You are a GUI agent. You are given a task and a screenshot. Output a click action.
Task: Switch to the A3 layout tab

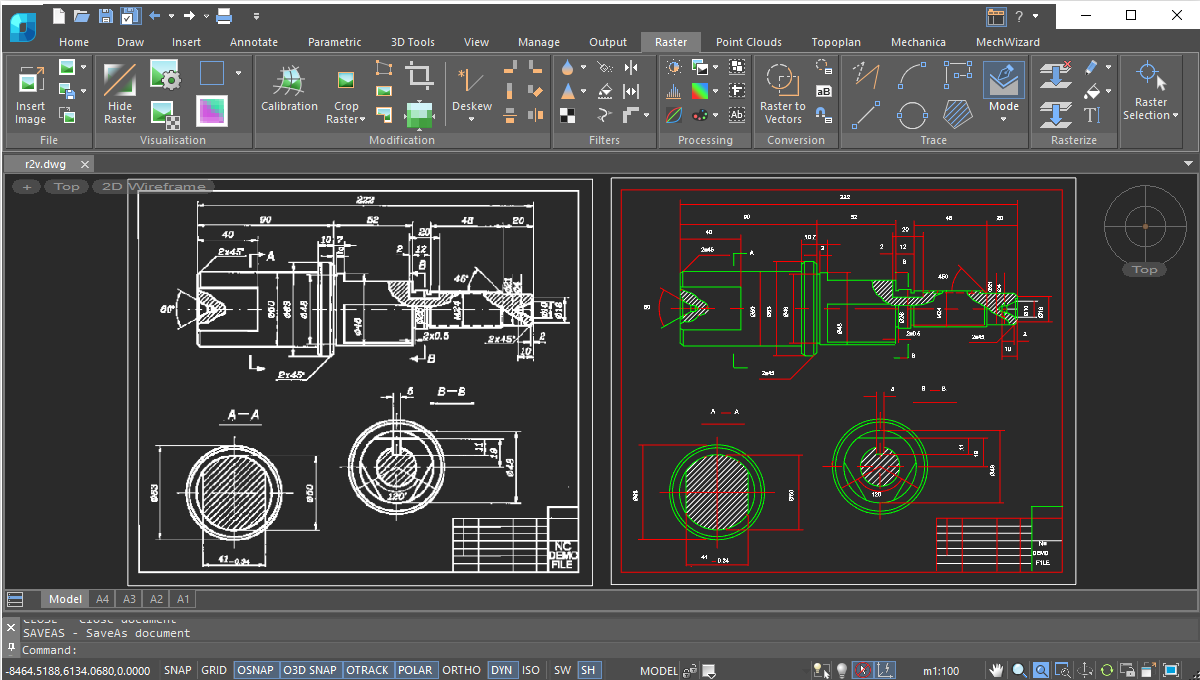[x=129, y=598]
